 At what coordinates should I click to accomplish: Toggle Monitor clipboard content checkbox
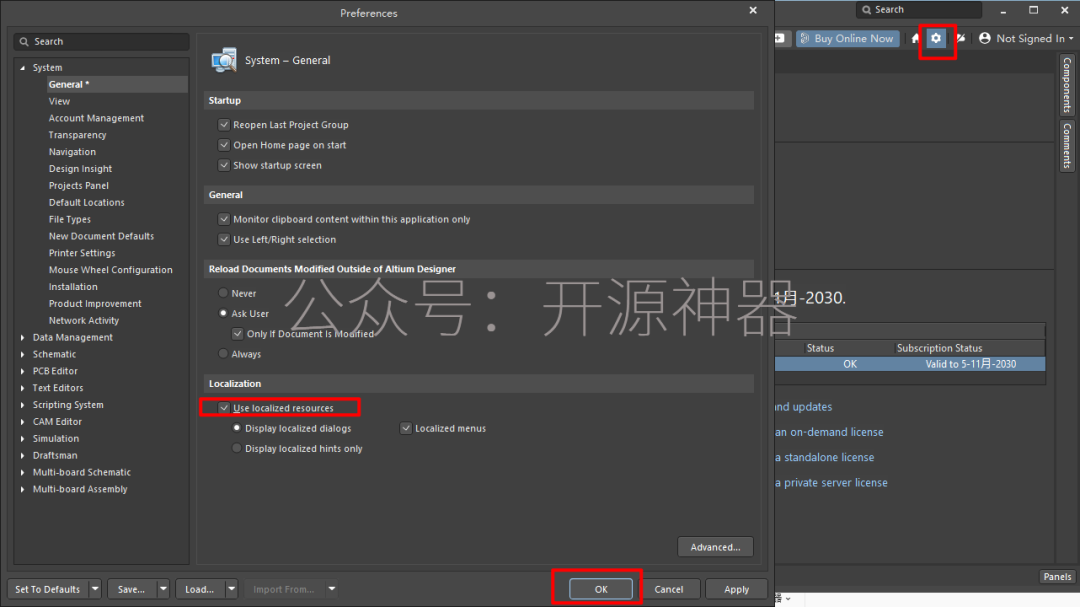[224, 219]
